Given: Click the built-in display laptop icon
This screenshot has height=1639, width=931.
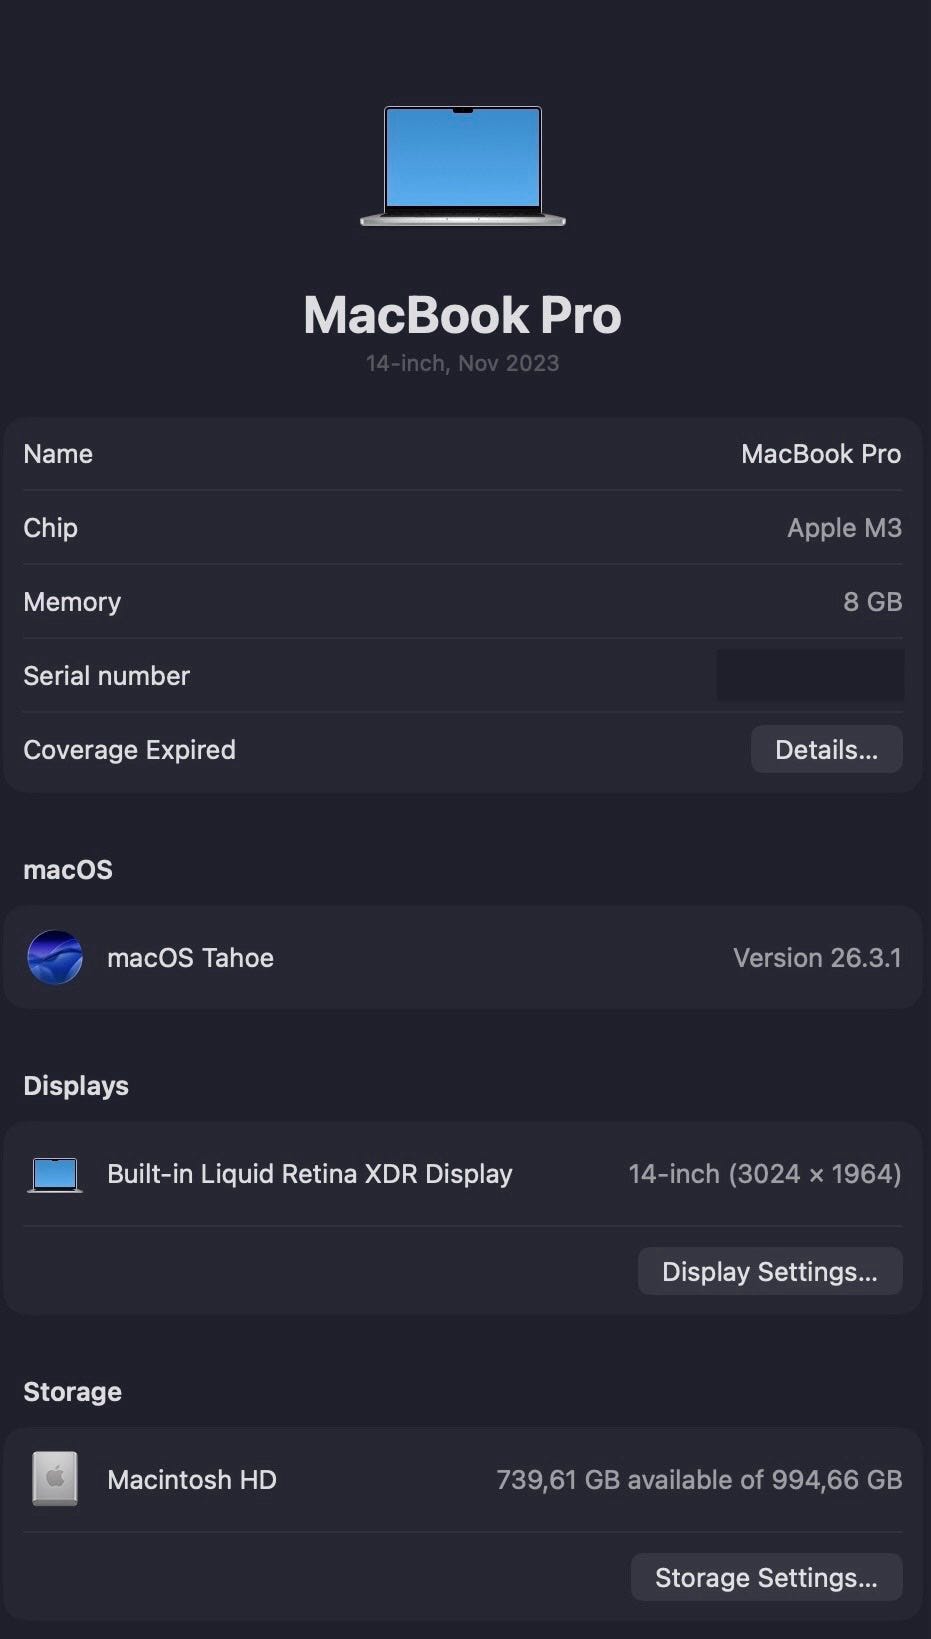Looking at the screenshot, I should [55, 1174].
